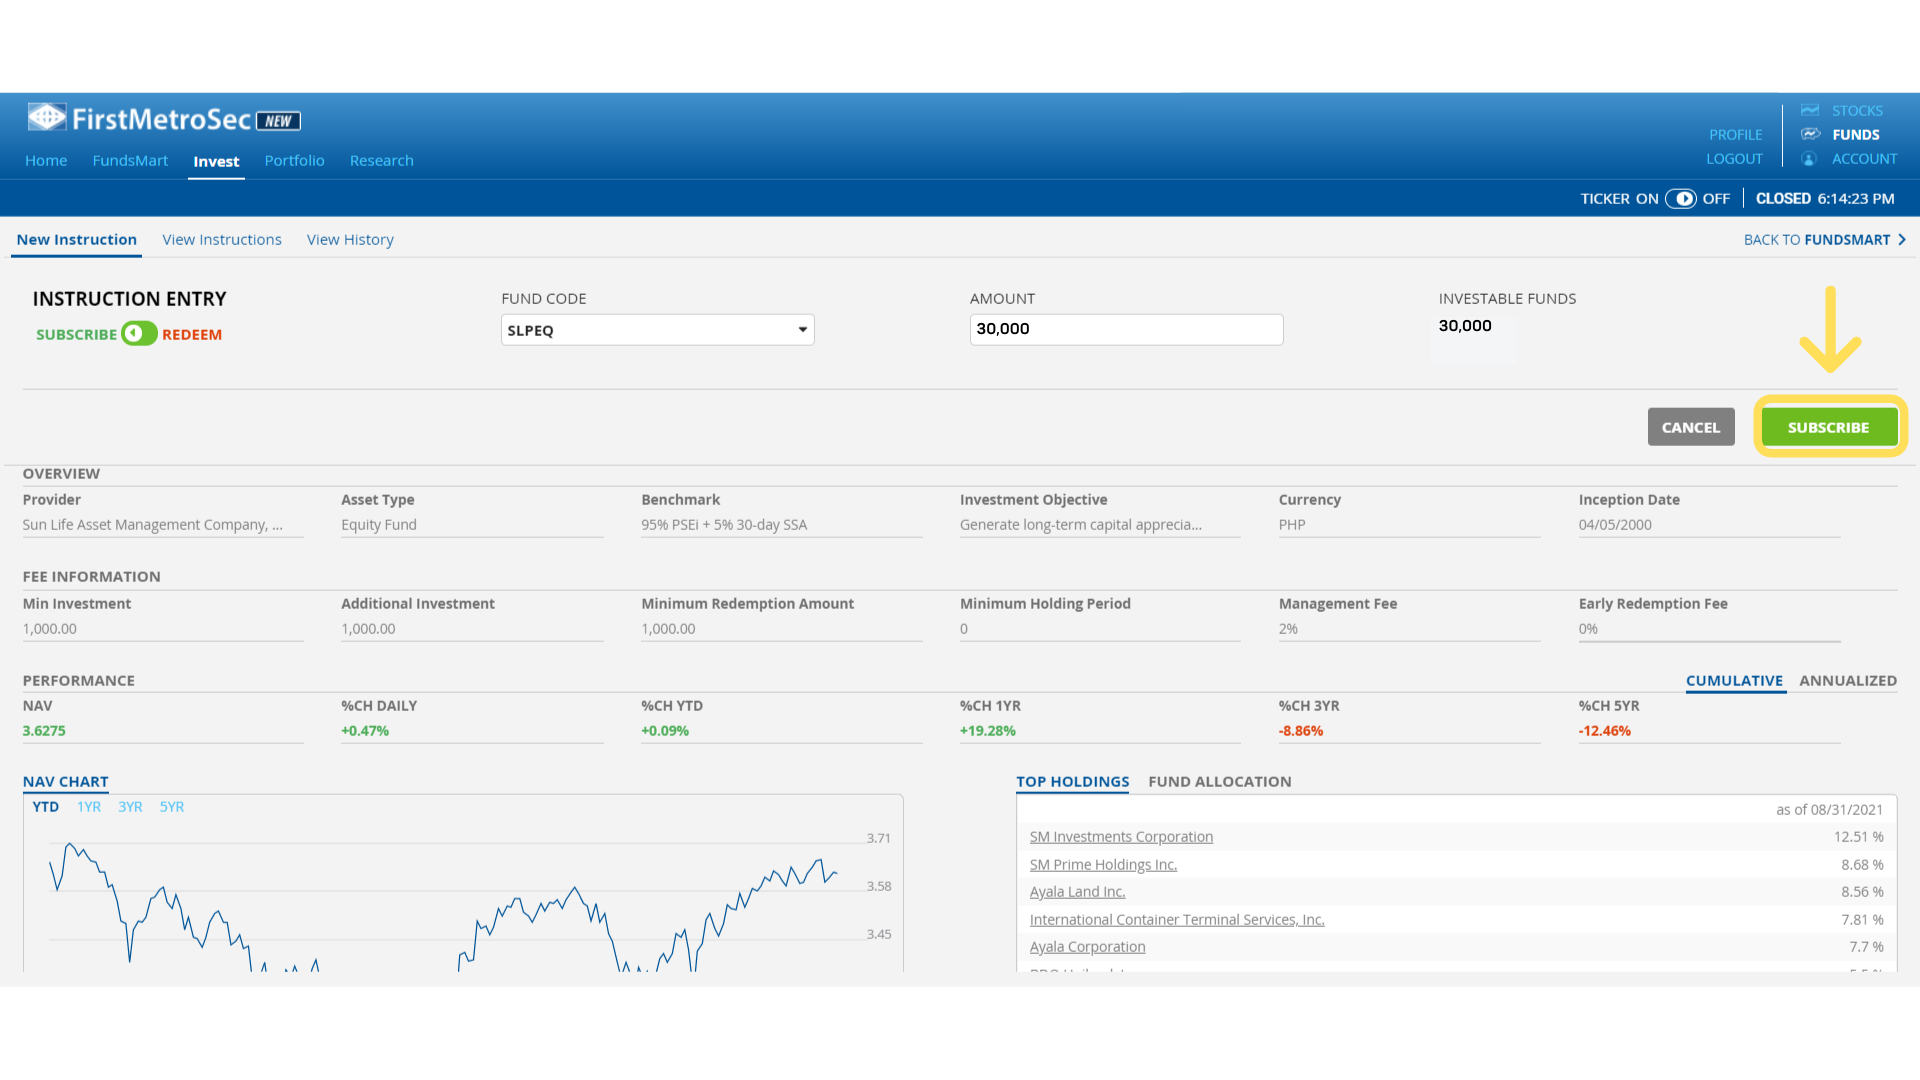Click Management Fee value 2%
The image size is (1920, 1080).
1288,629
